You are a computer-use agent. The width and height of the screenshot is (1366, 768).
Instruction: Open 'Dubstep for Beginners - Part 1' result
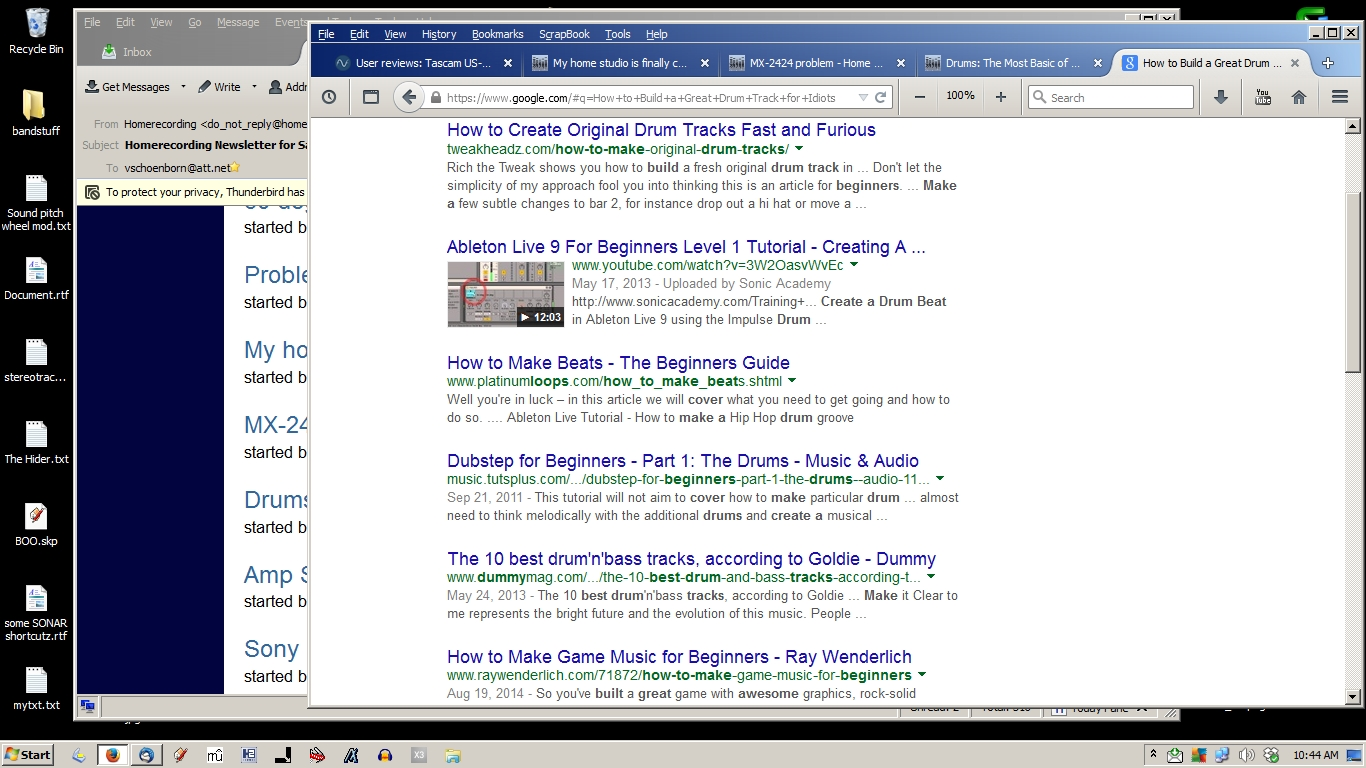[683, 461]
